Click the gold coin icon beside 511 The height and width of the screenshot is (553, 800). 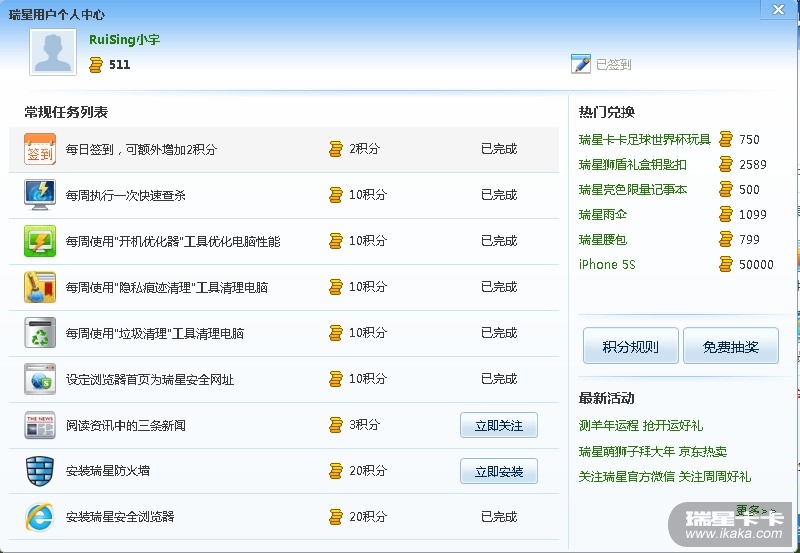tap(95, 65)
